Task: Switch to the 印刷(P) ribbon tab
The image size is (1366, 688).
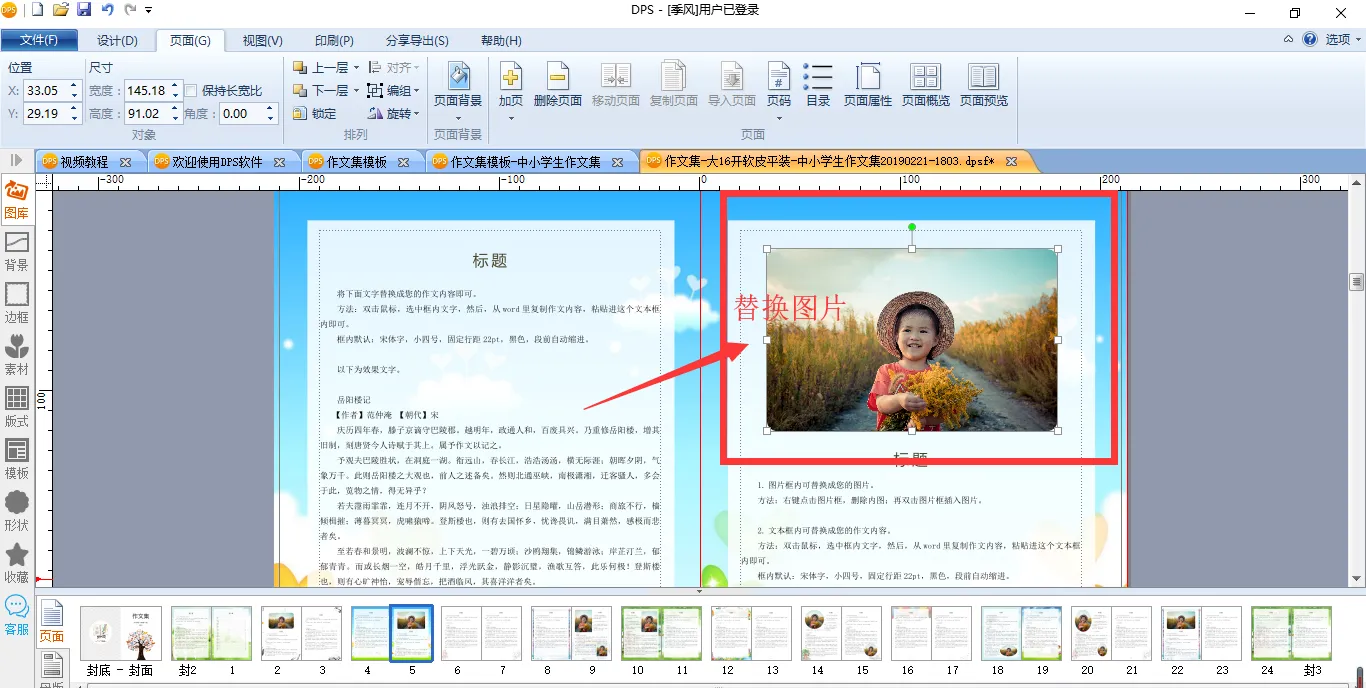Action: pos(334,41)
